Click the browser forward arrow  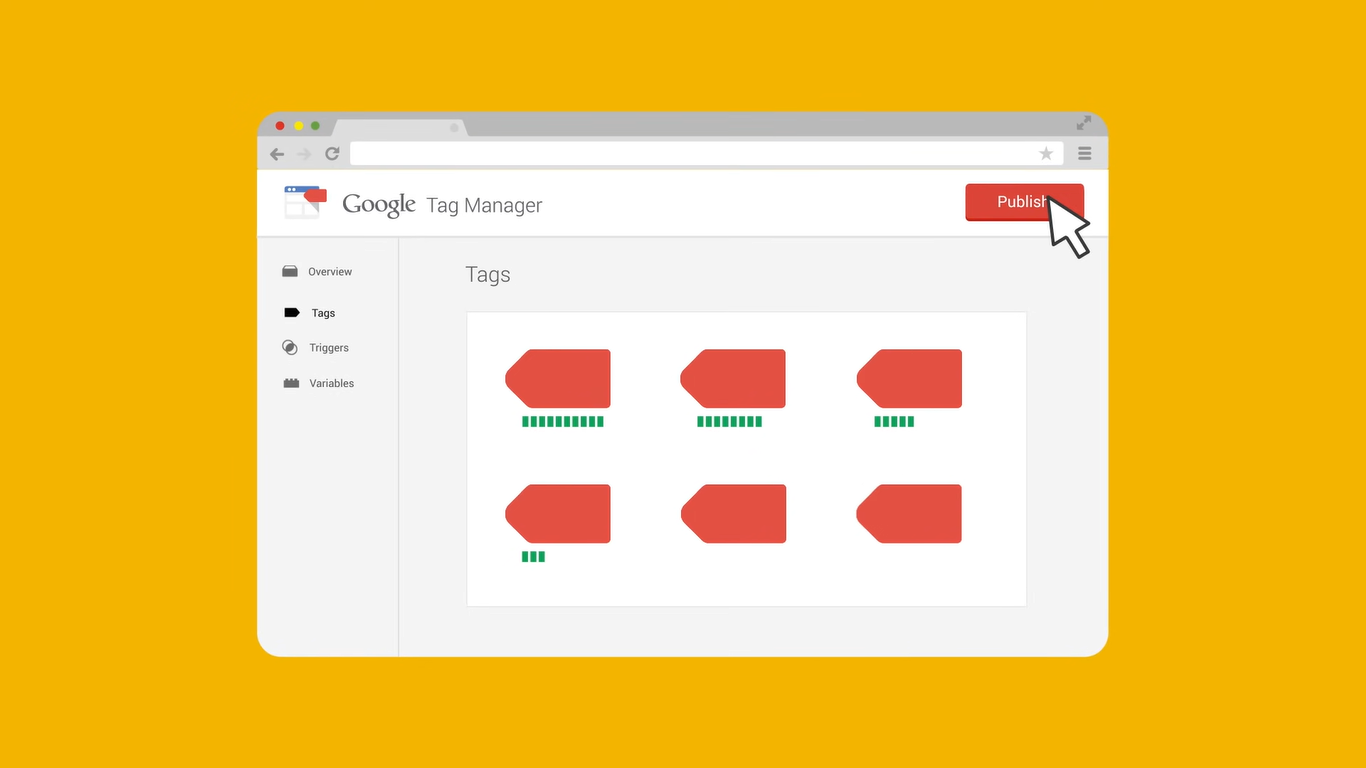(304, 154)
